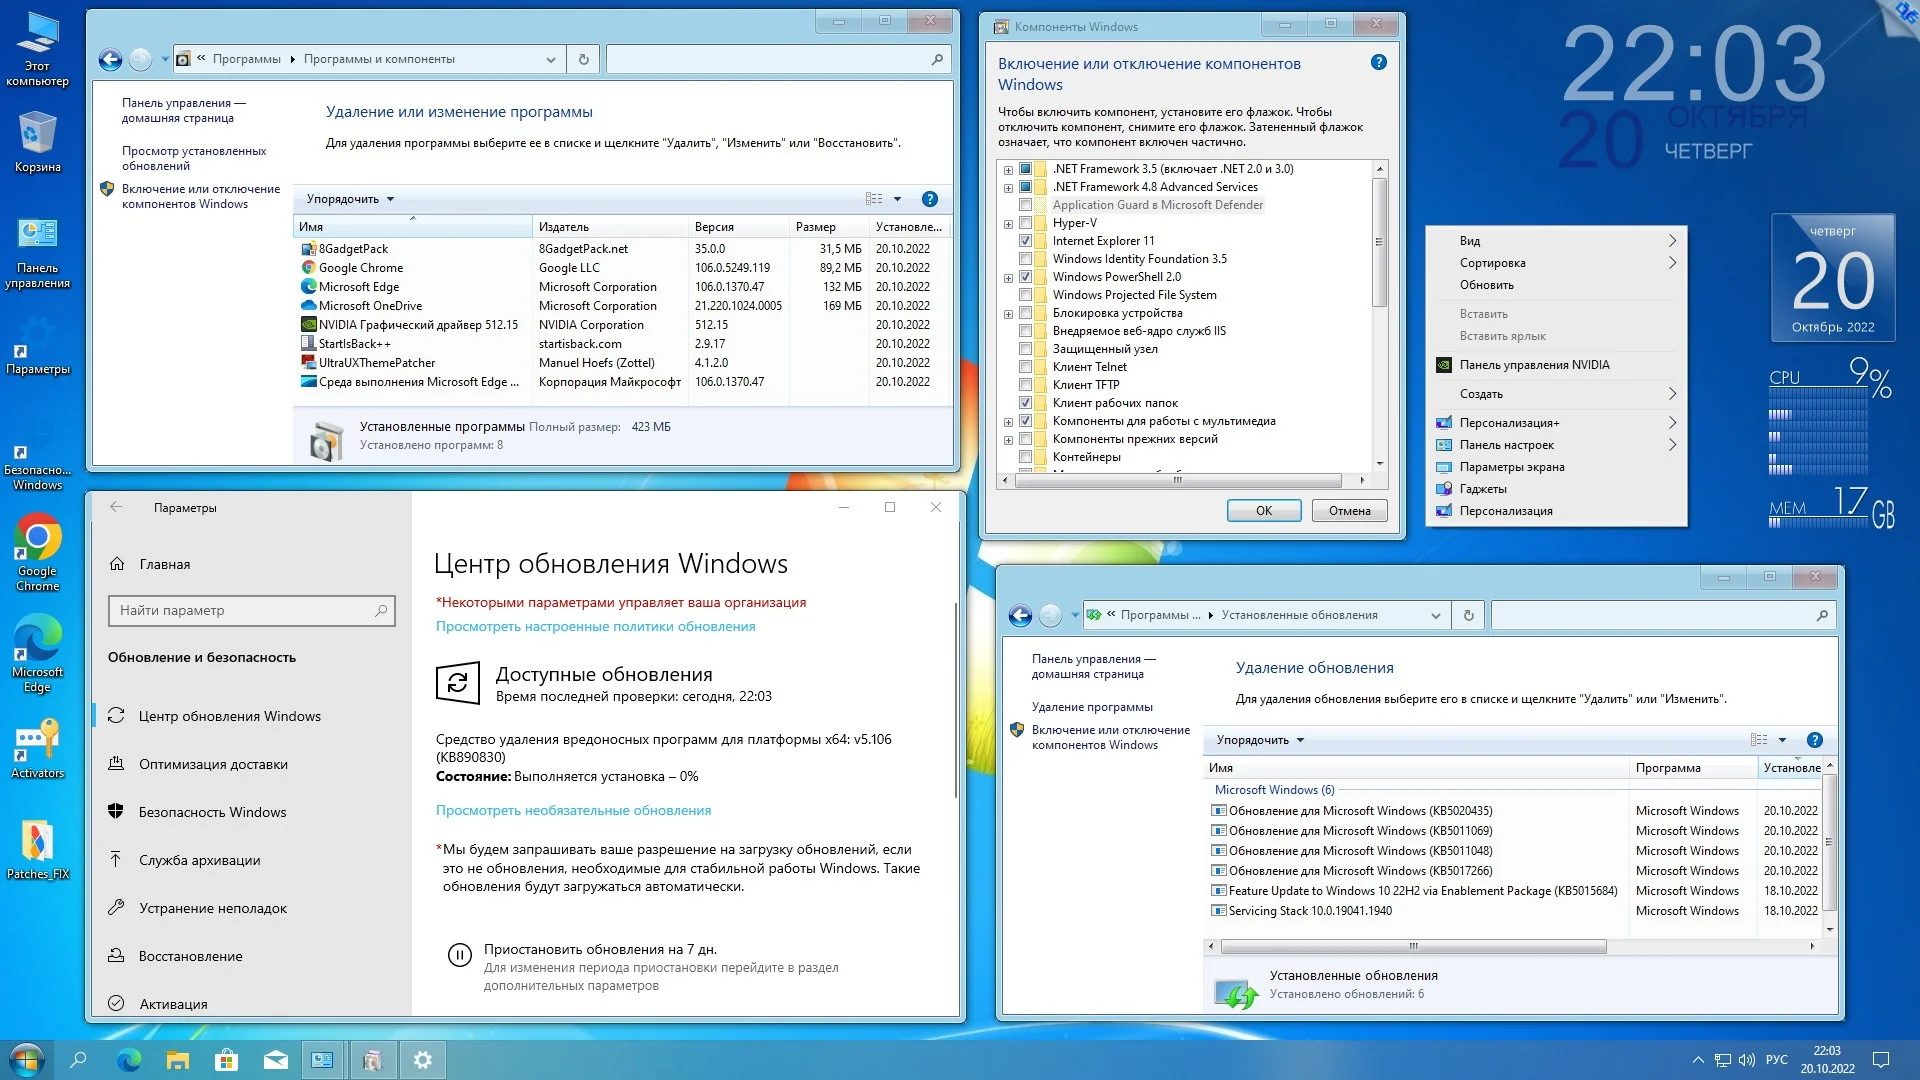This screenshot has width=1920, height=1080.
Task: Click OK in Windows Features dialog
Action: (x=1263, y=511)
